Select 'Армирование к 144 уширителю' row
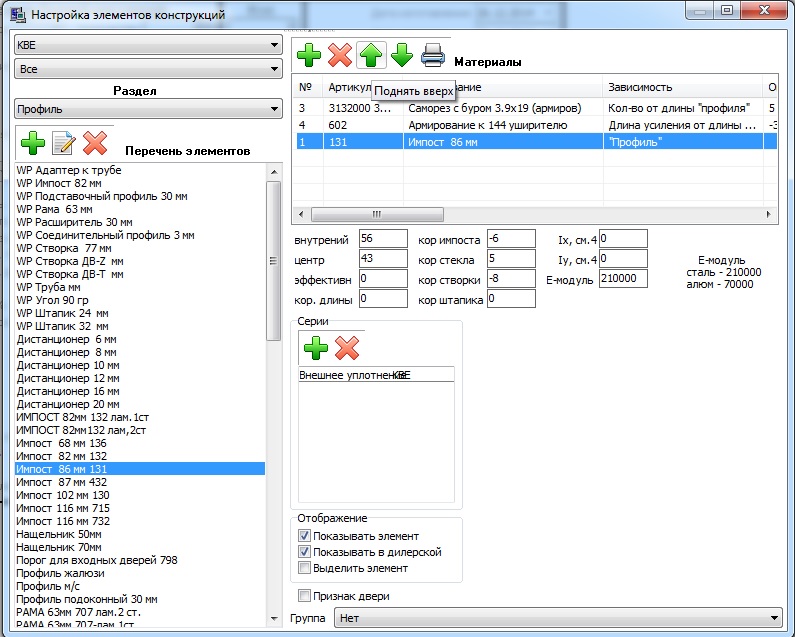 tap(536, 125)
